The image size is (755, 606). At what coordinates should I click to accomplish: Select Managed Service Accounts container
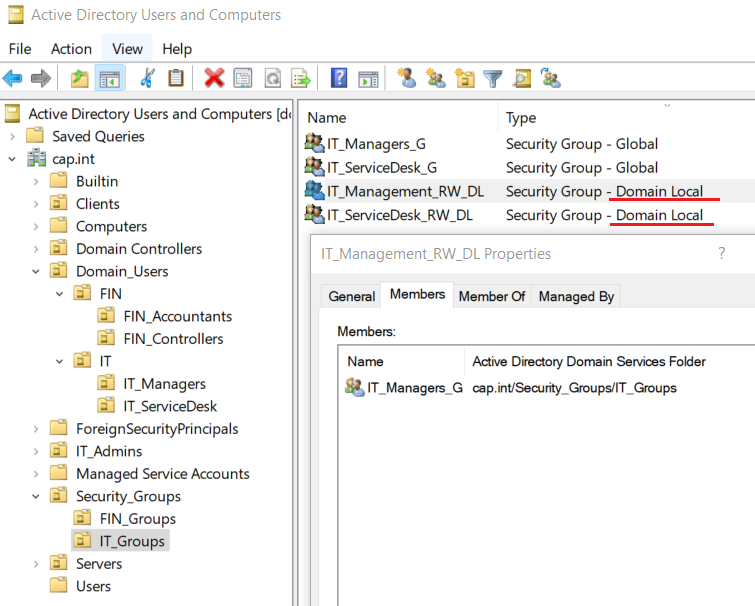pos(162,474)
